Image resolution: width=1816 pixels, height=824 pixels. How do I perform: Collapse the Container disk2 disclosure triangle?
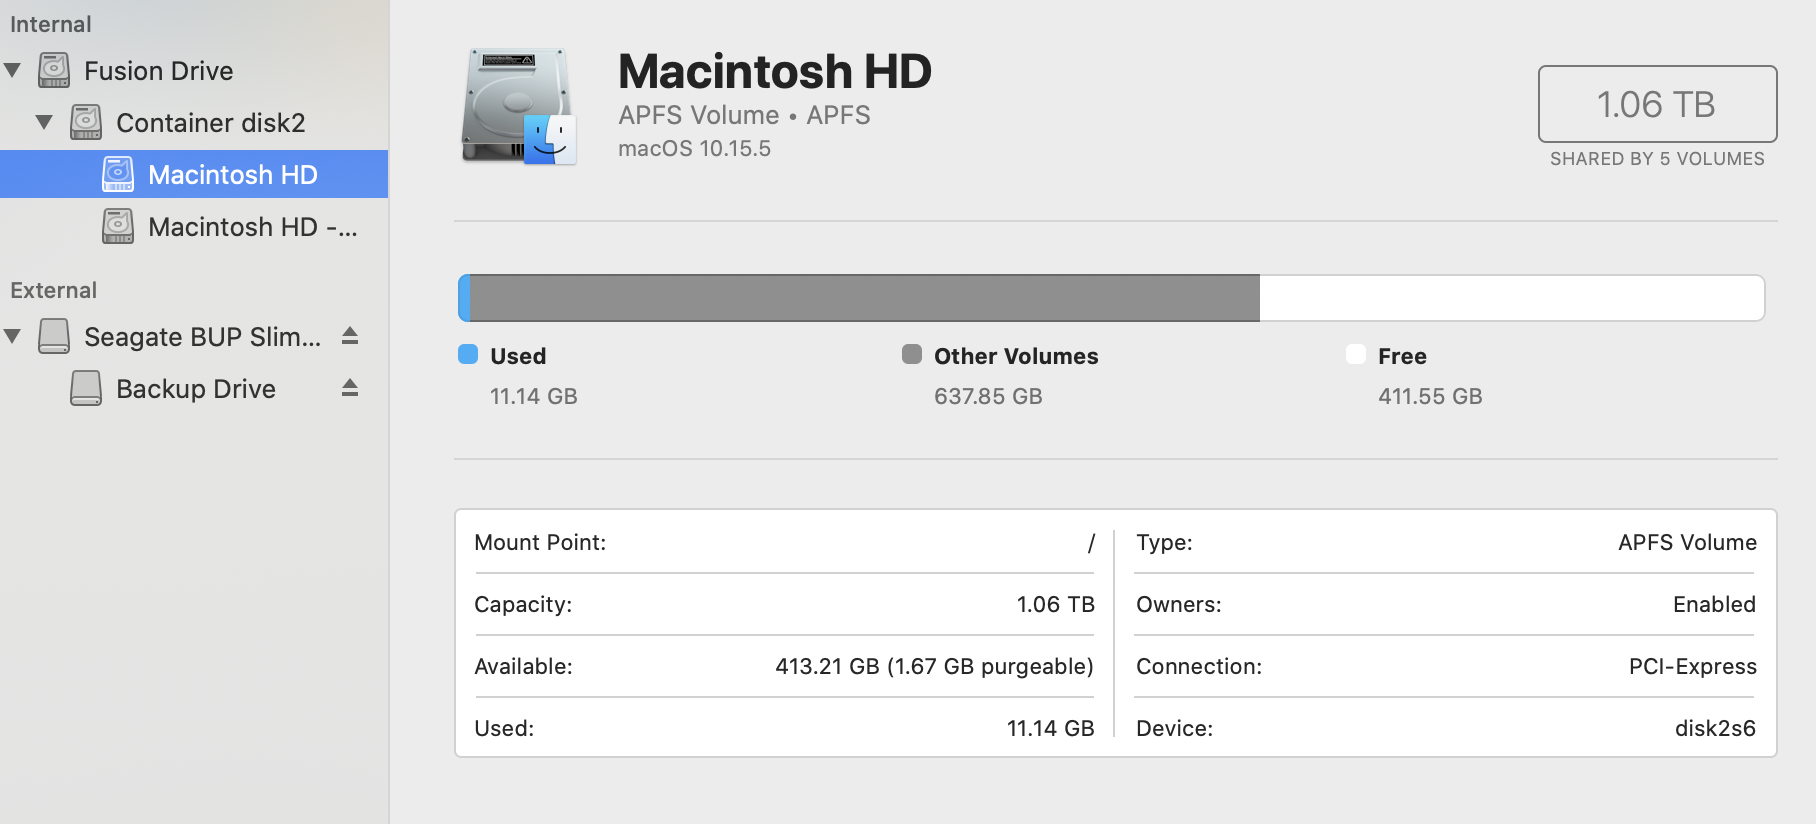coord(44,122)
